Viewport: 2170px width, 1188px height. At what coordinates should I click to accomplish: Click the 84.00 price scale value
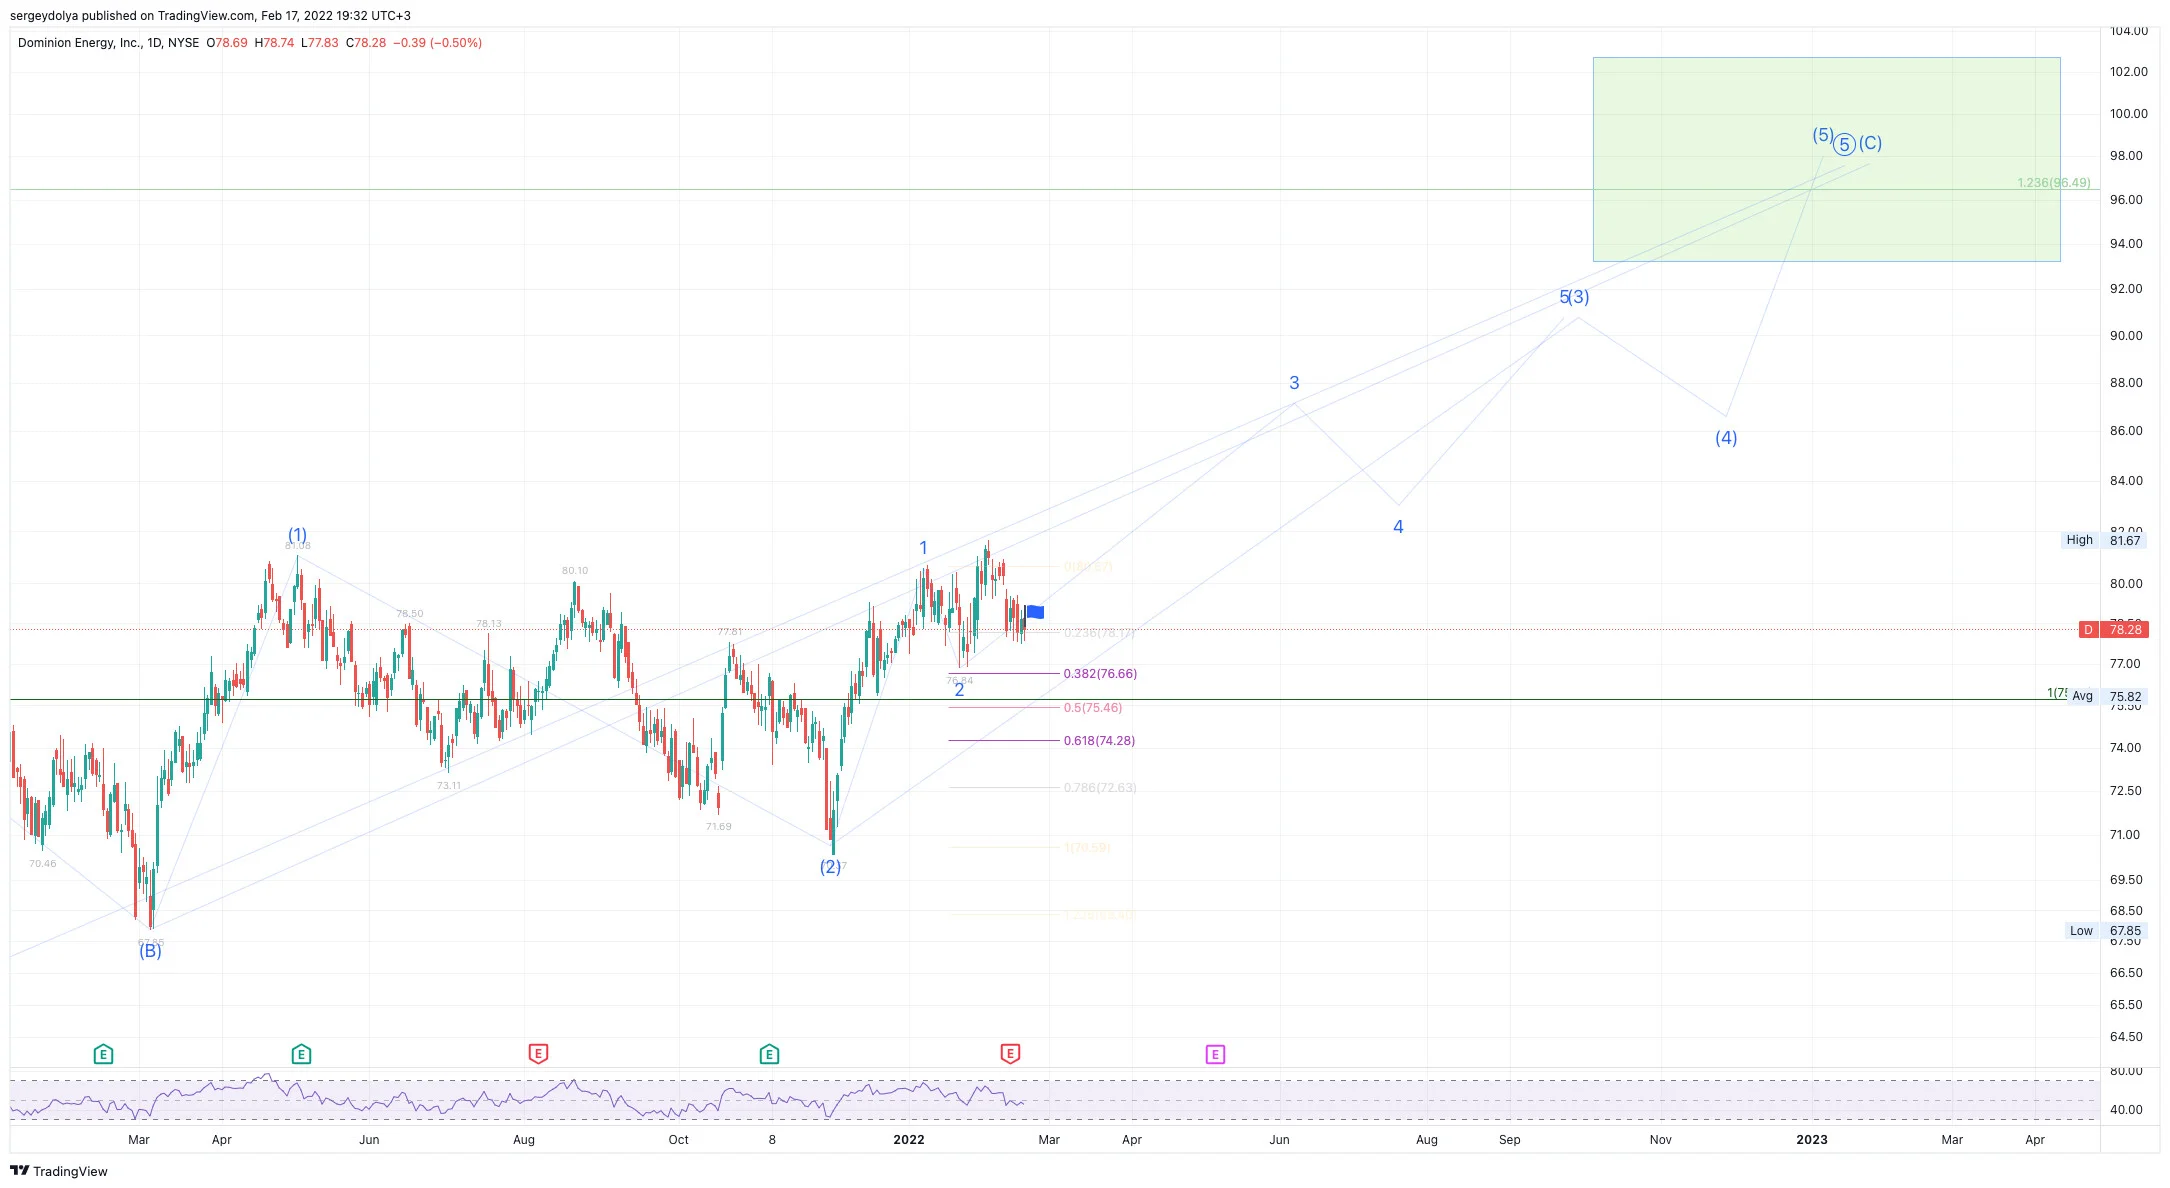[x=2127, y=481]
